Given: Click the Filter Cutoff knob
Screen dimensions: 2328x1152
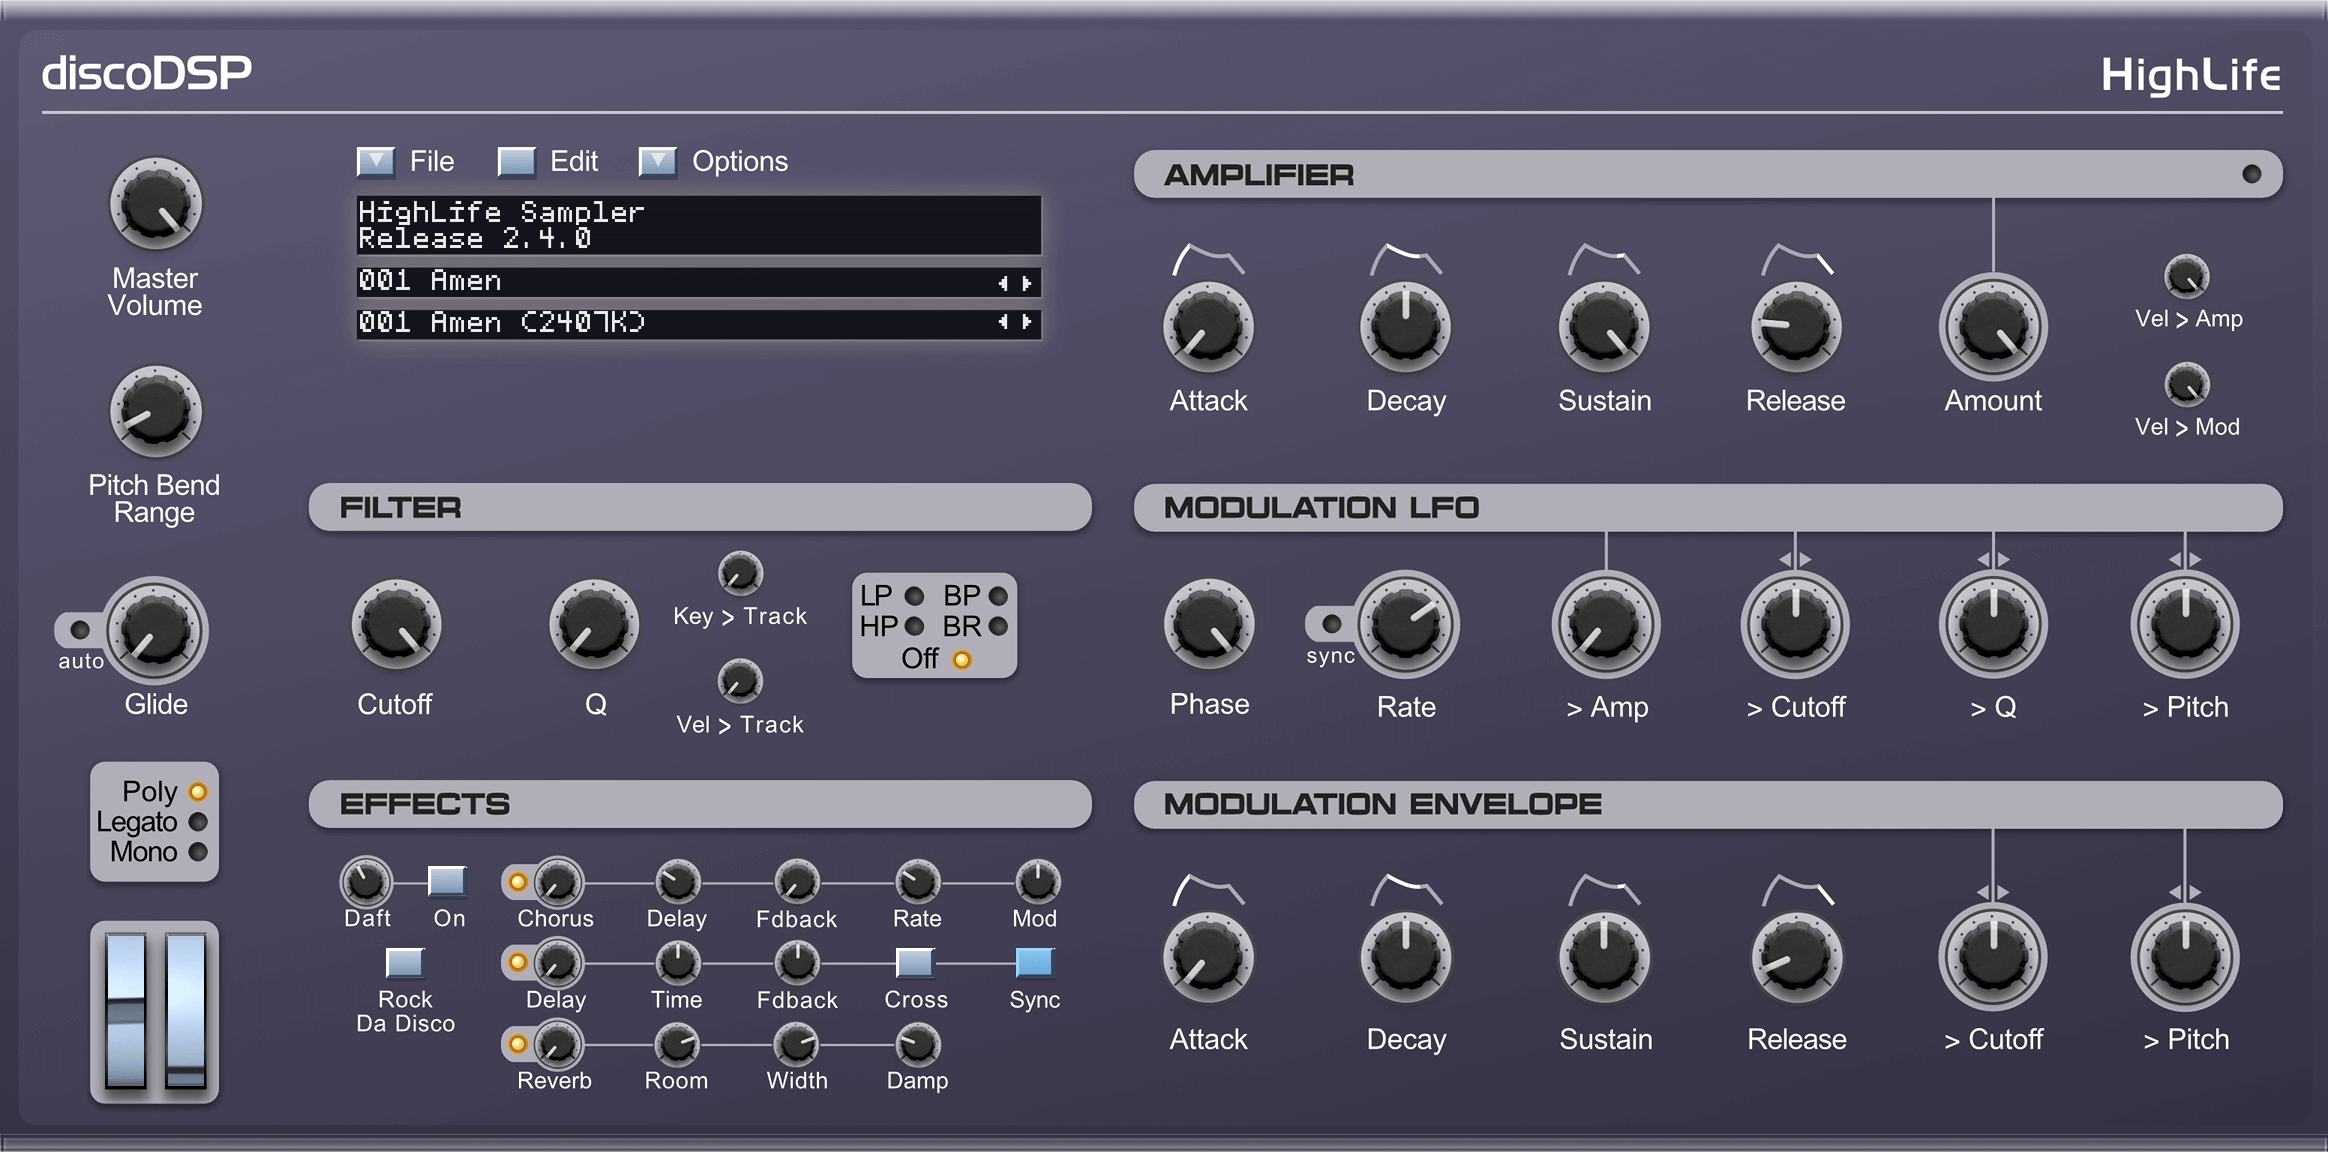Looking at the screenshot, I should pyautogui.click(x=396, y=625).
